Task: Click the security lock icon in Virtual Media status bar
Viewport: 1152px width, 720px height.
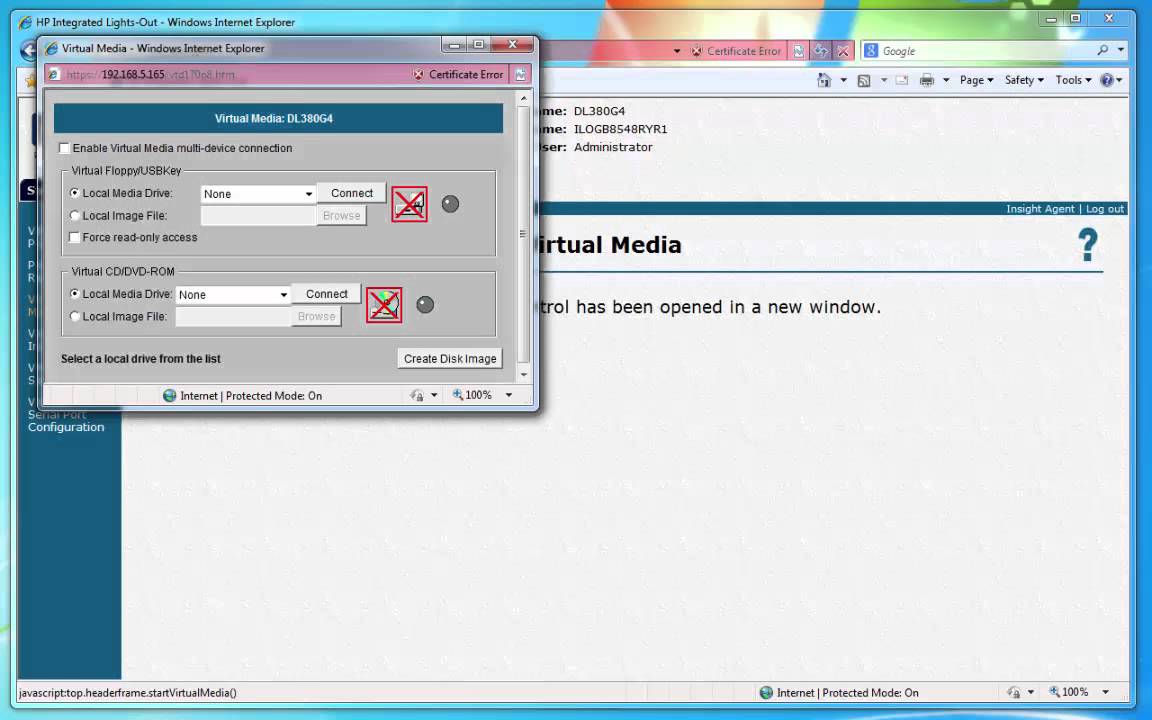Action: 417,395
